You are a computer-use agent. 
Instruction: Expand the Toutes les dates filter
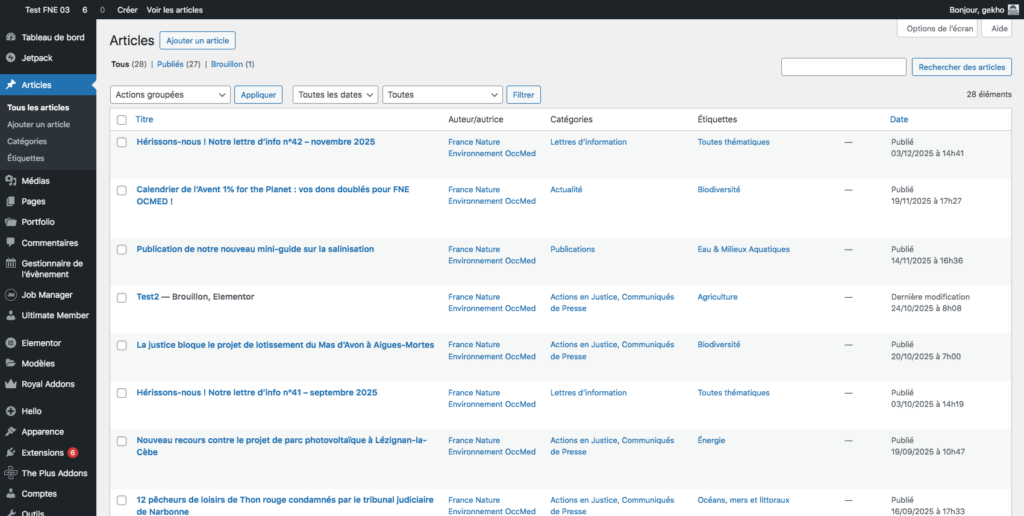pos(335,95)
